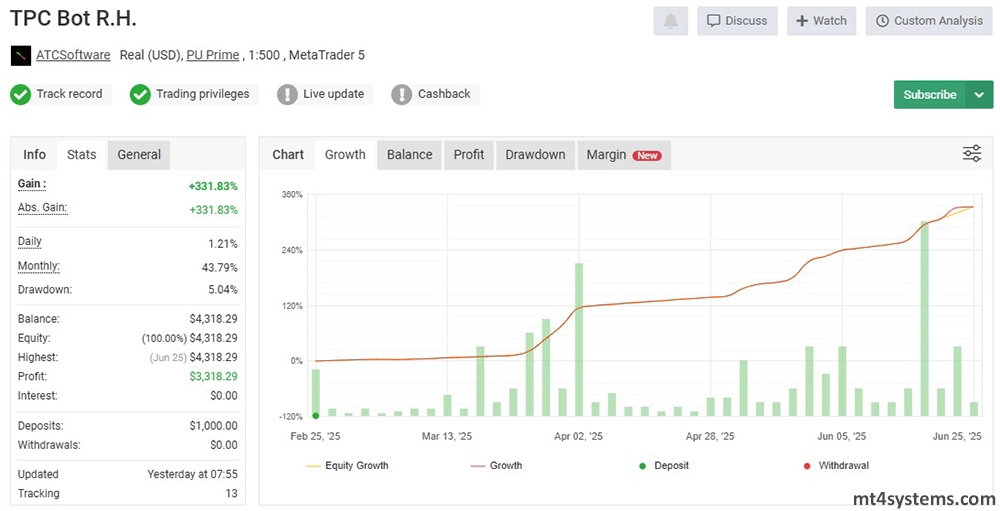Image resolution: width=1000 pixels, height=511 pixels.
Task: Click the Track record green checkmark icon
Action: [20, 94]
